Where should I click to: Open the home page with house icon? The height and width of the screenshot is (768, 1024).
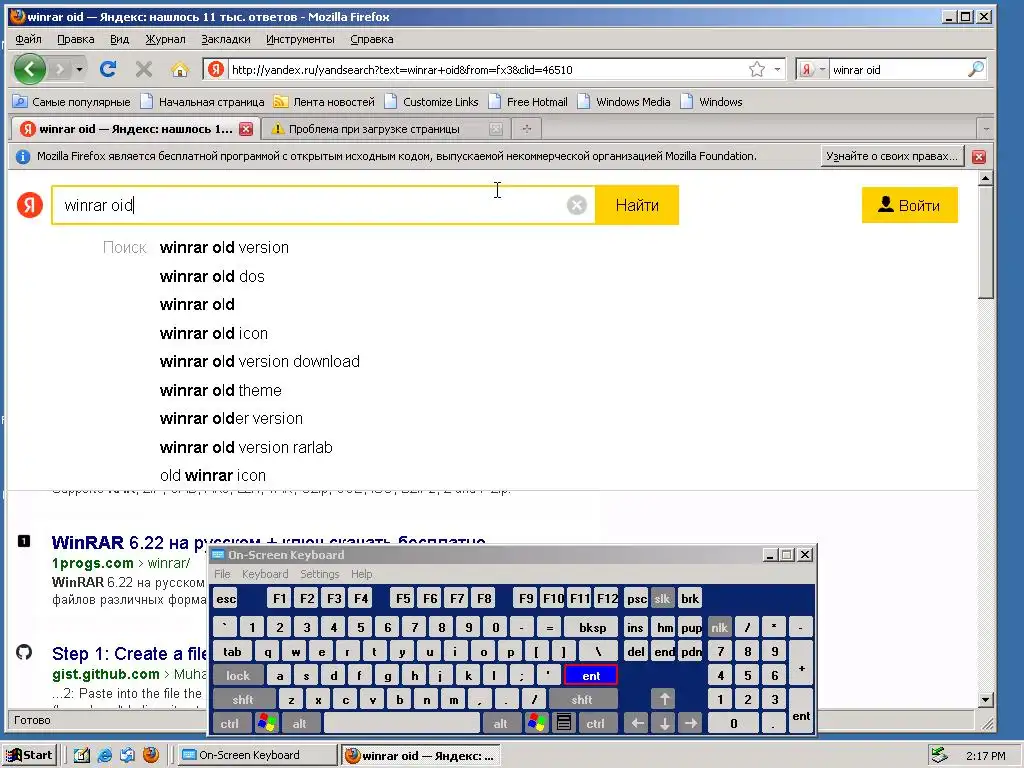click(180, 69)
